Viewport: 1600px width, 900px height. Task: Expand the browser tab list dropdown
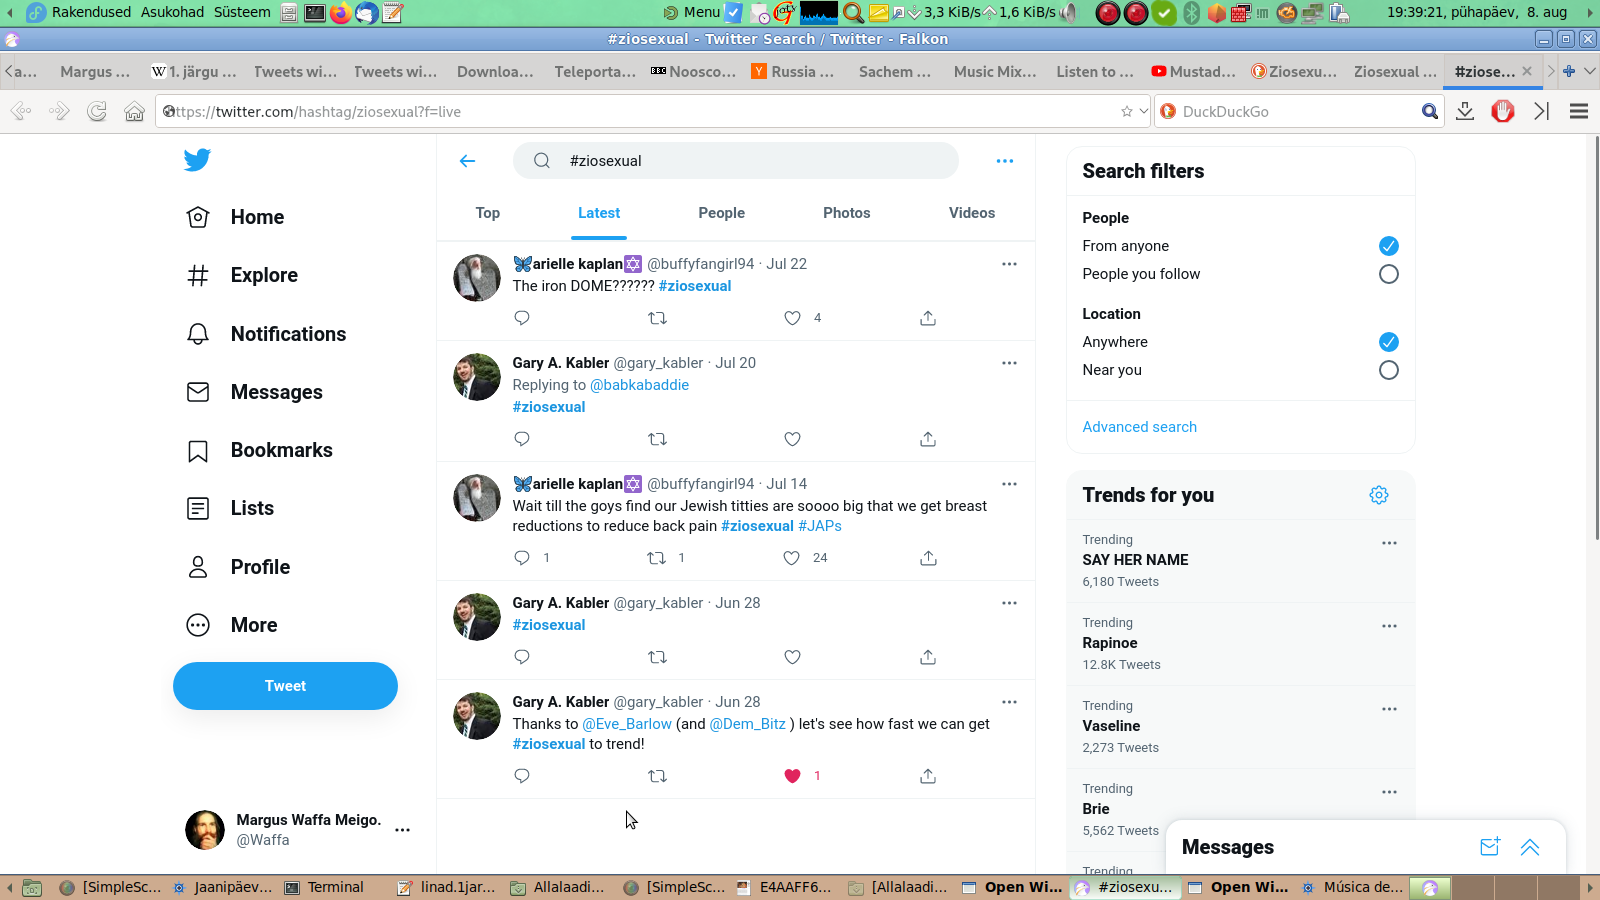1590,71
